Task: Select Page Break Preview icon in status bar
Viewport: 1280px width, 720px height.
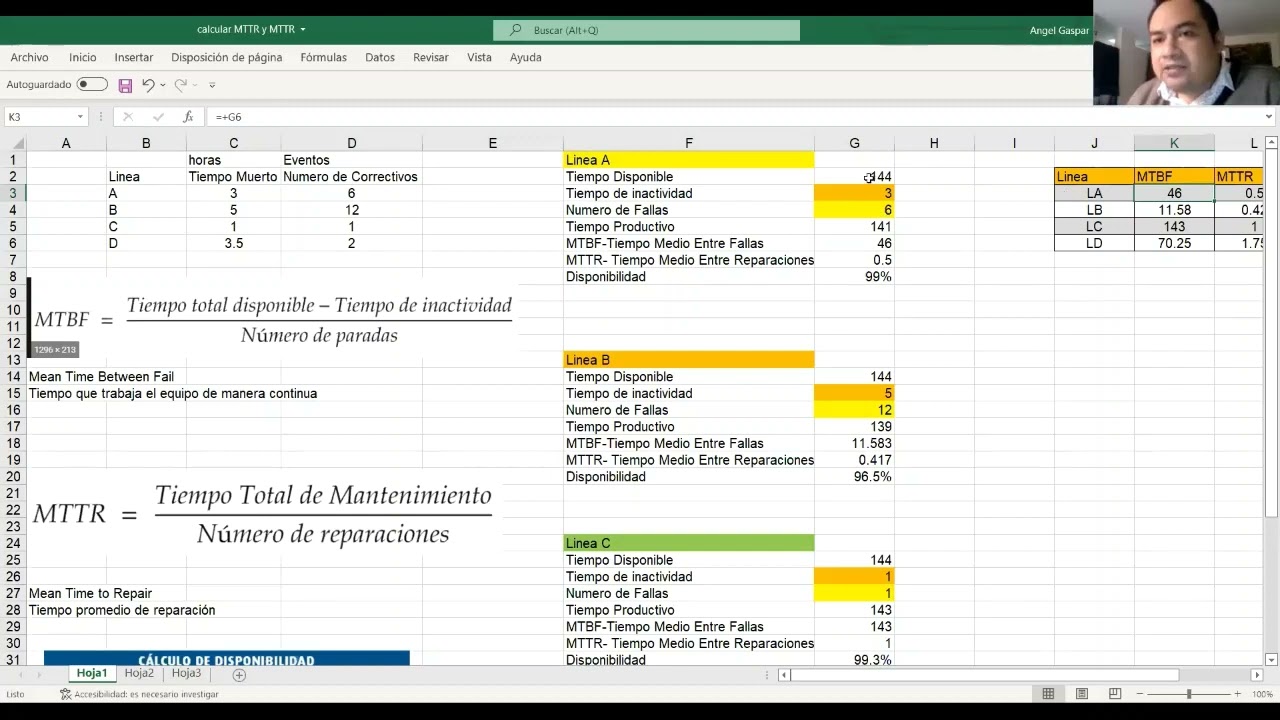Action: click(1115, 694)
